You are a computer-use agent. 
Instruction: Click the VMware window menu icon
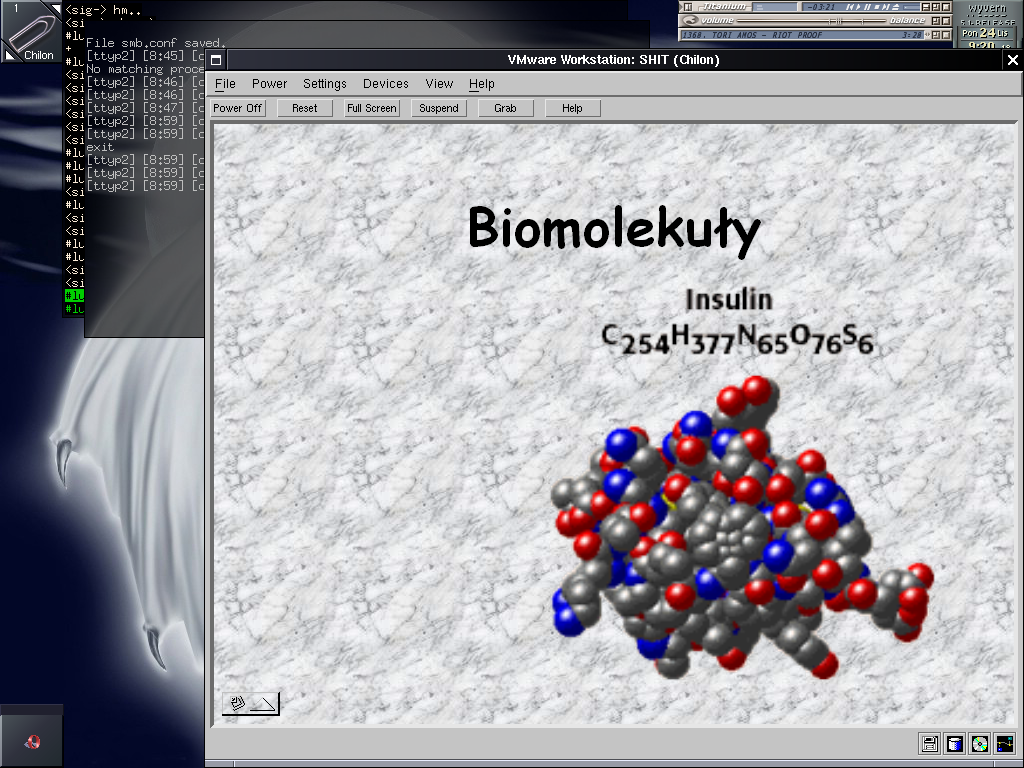click(216, 60)
